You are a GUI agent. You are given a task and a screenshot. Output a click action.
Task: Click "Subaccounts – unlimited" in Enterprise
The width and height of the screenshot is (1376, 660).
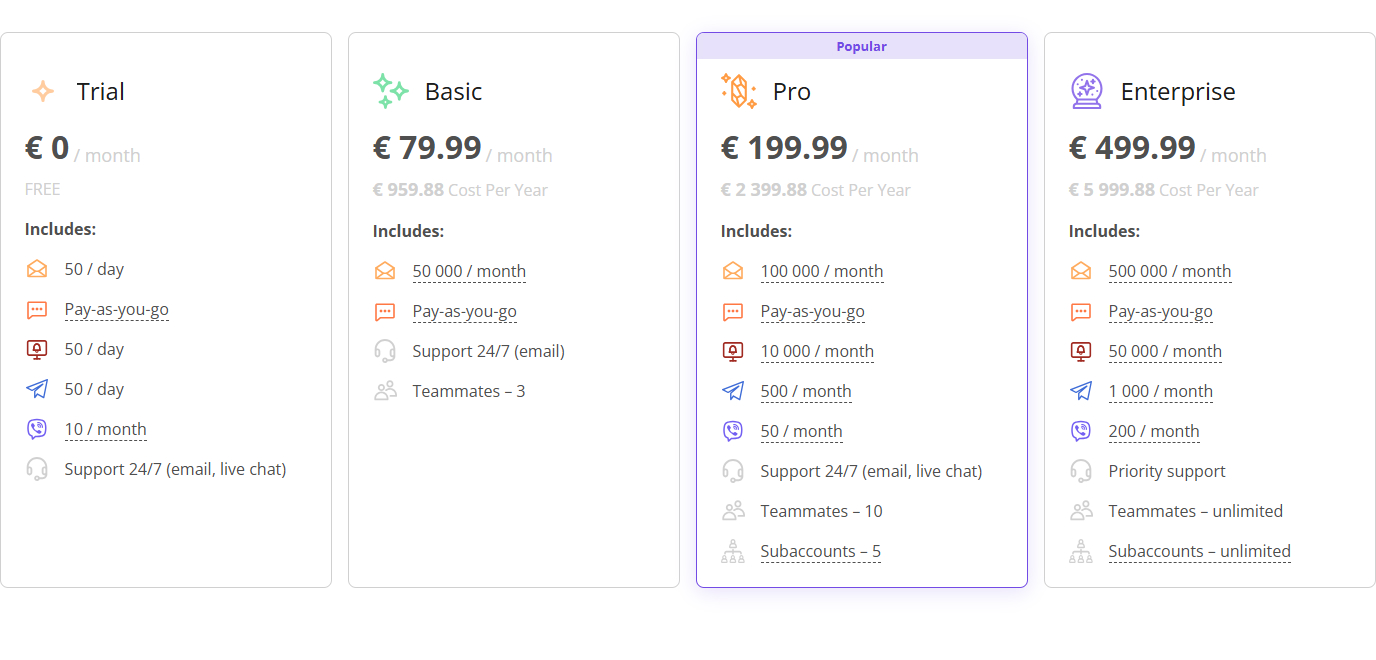point(1199,551)
